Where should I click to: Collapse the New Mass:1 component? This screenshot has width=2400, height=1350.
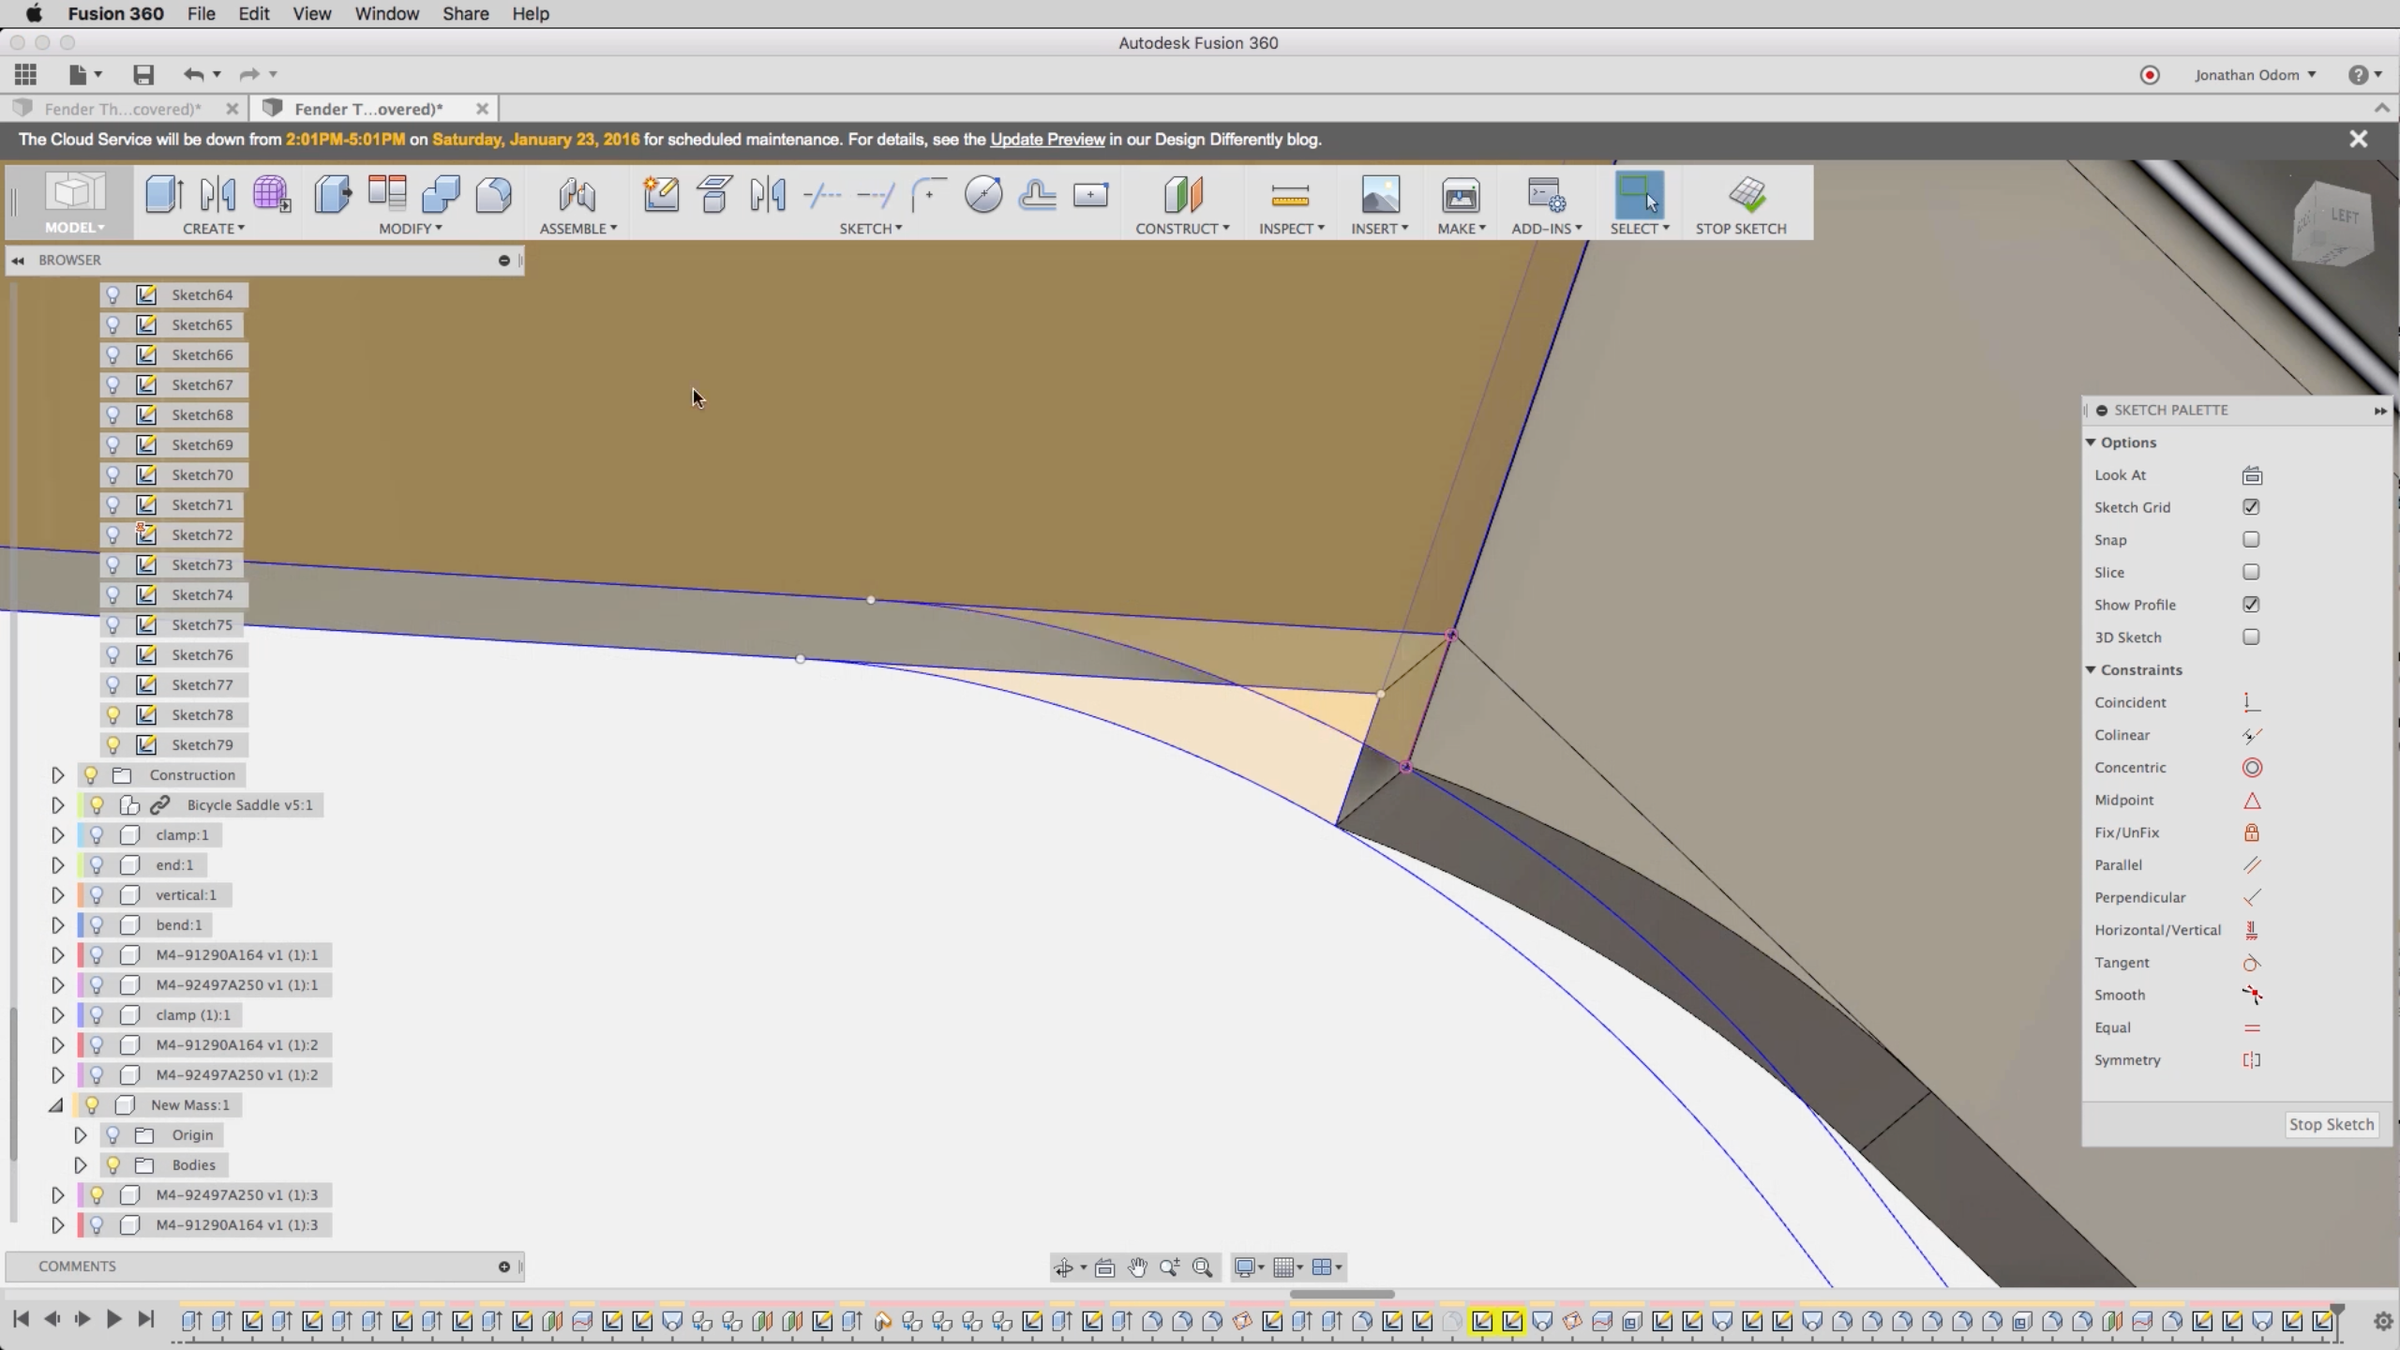[56, 1105]
